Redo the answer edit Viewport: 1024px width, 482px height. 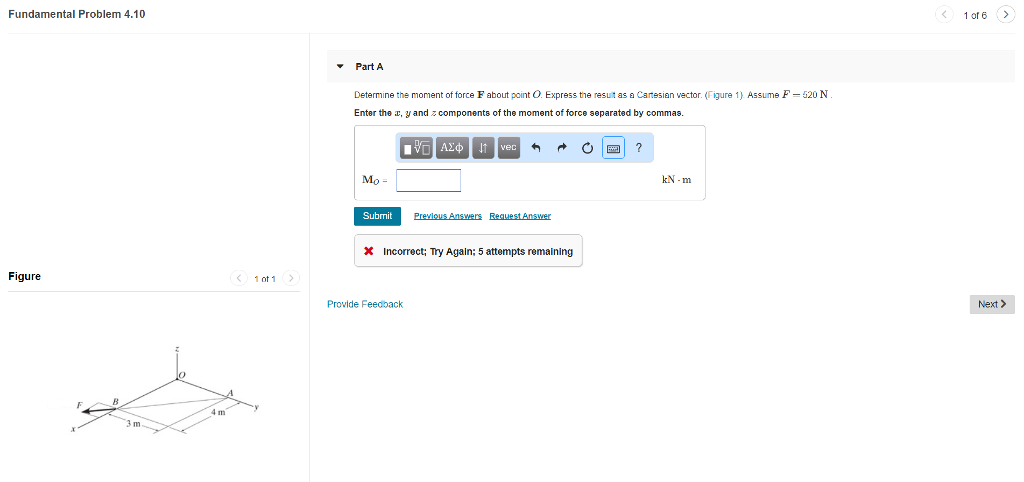click(561, 148)
